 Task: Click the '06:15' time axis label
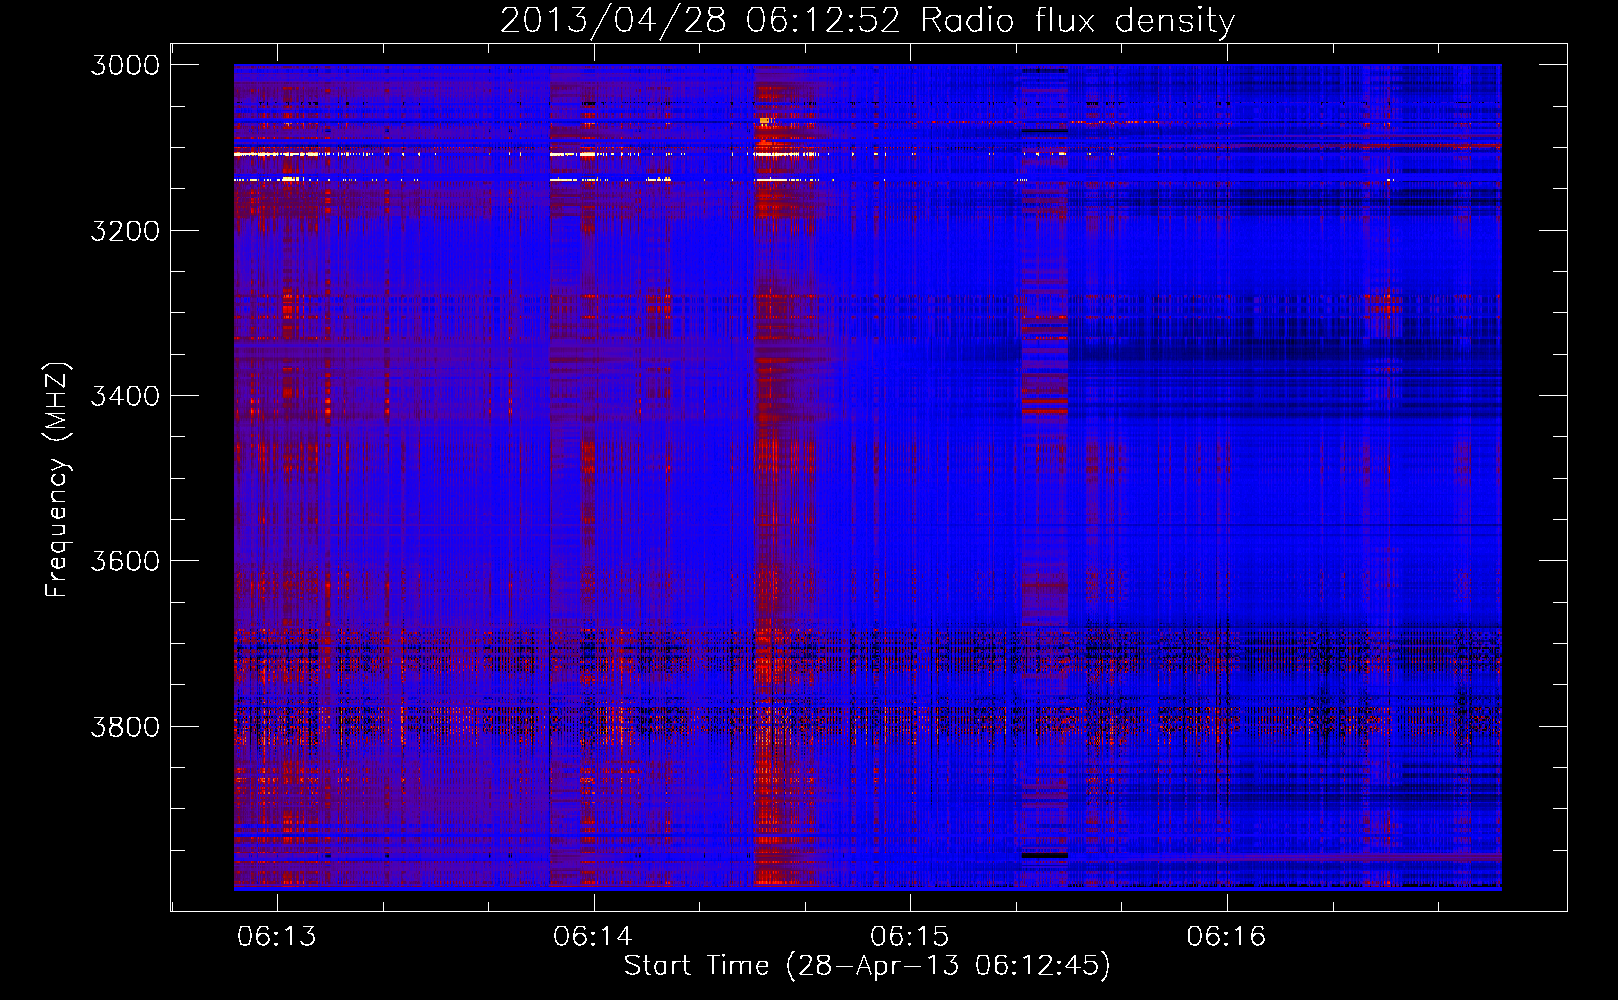point(910,936)
